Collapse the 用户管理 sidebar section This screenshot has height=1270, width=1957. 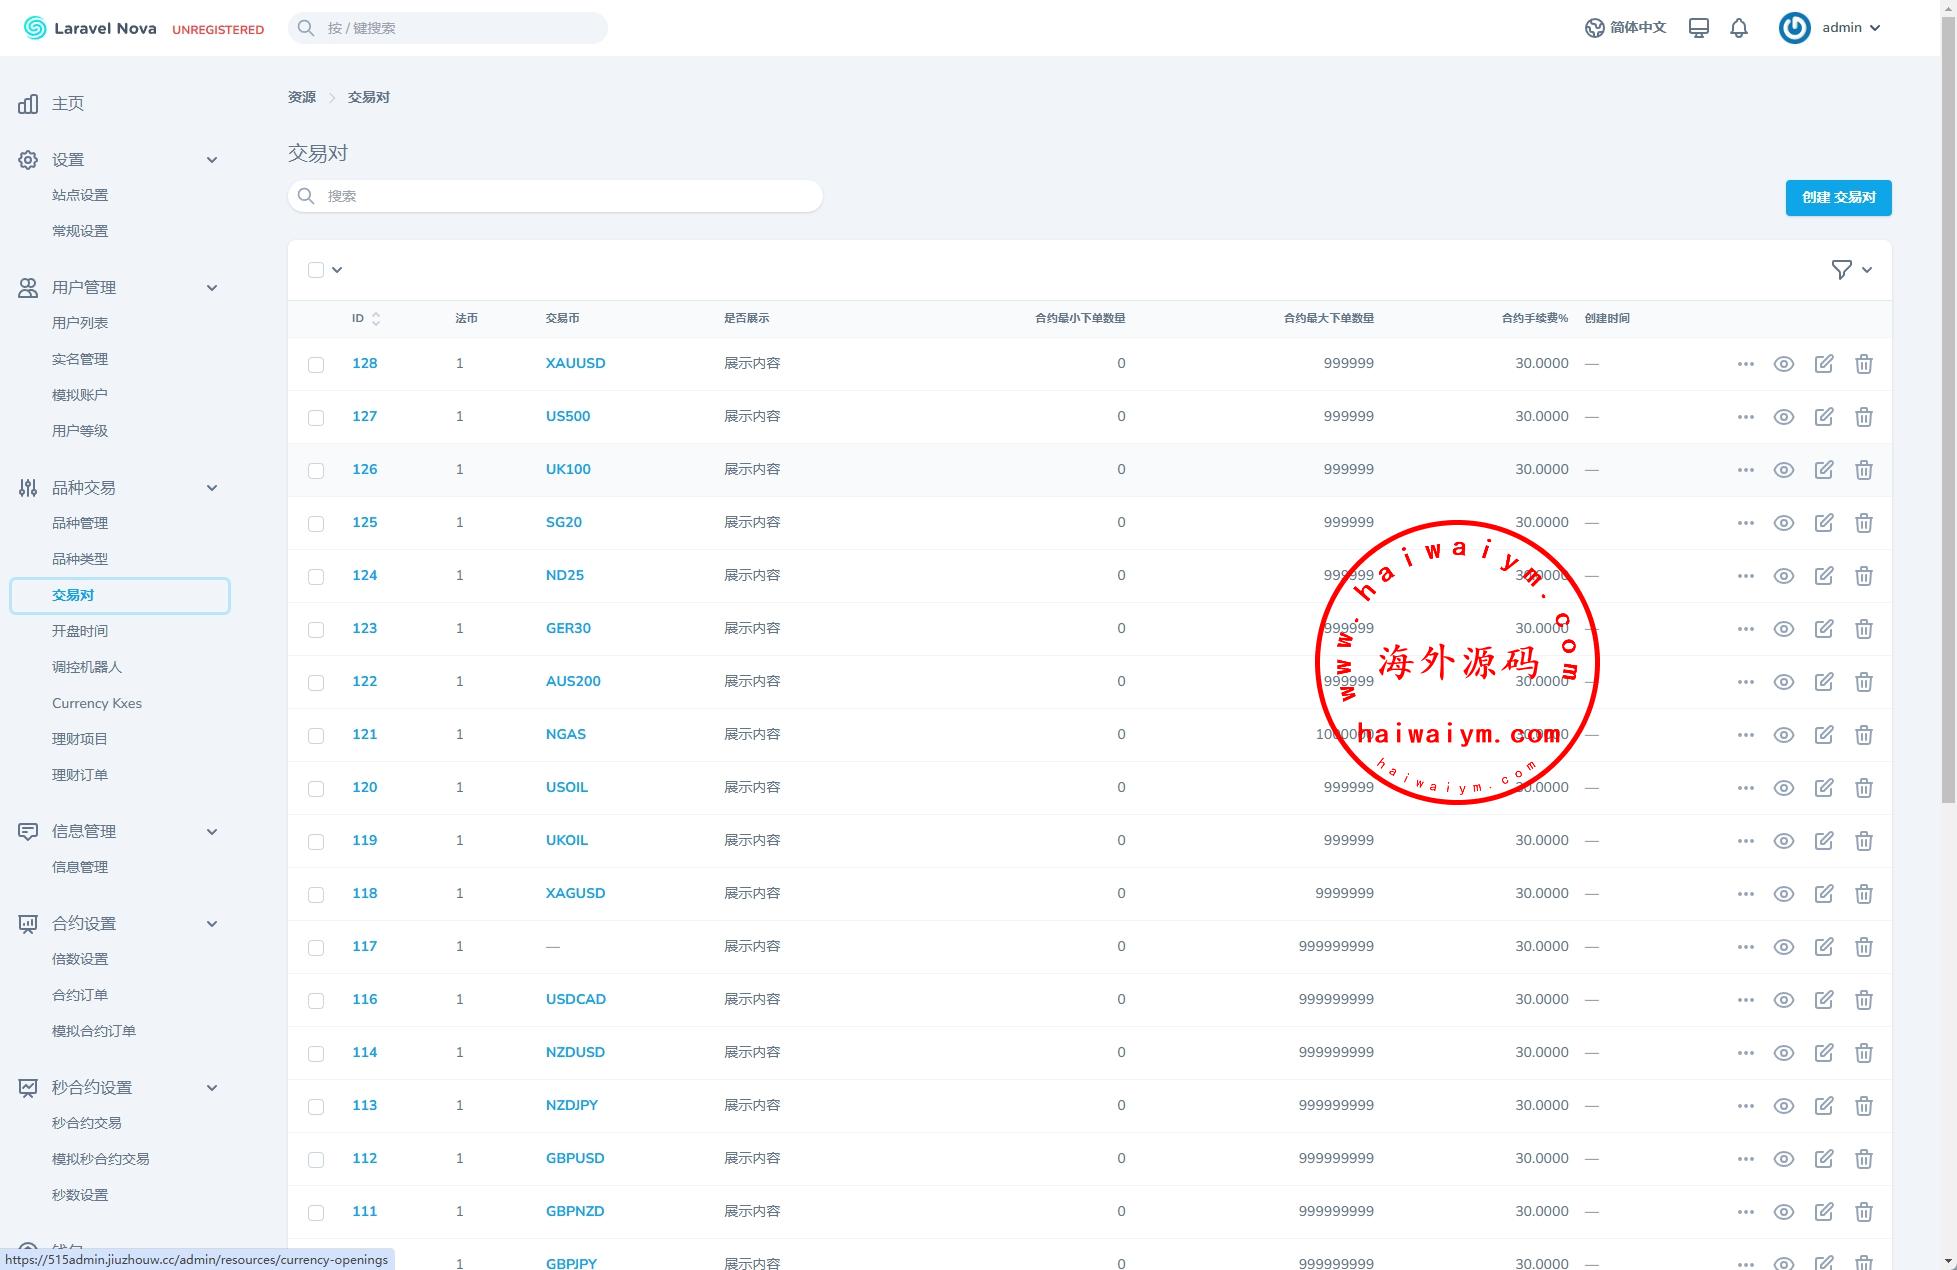click(x=211, y=288)
